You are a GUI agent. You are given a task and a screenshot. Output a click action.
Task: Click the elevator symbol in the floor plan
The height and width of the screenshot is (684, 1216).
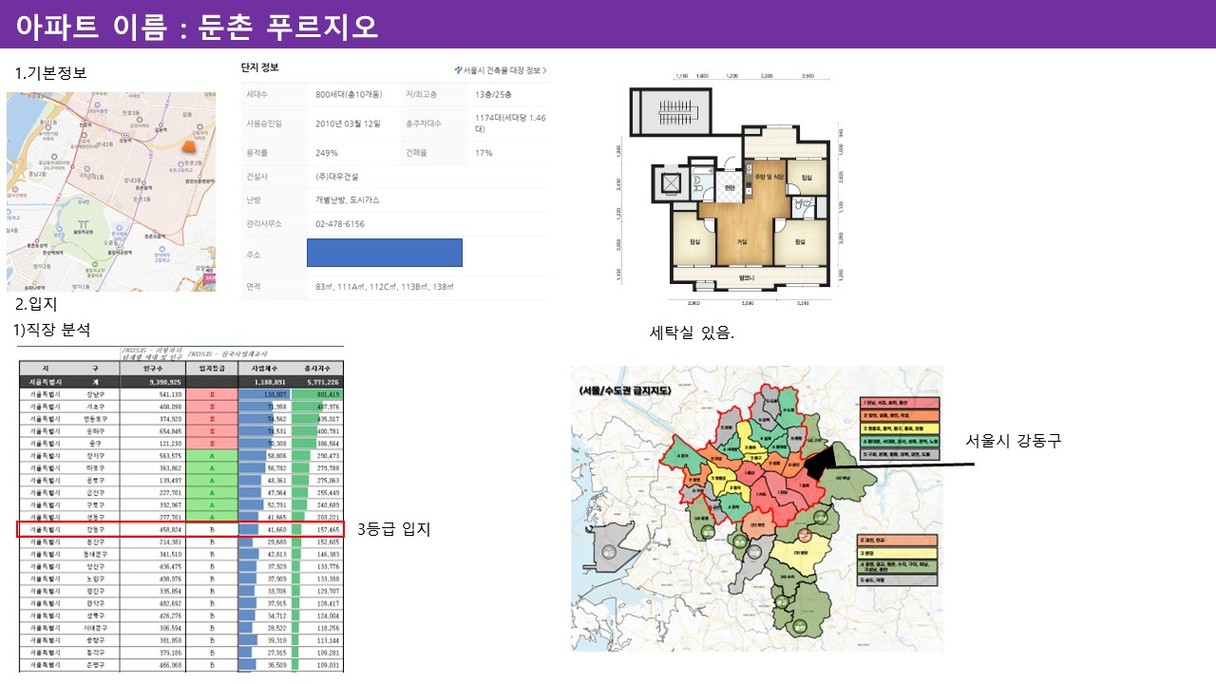click(x=672, y=183)
